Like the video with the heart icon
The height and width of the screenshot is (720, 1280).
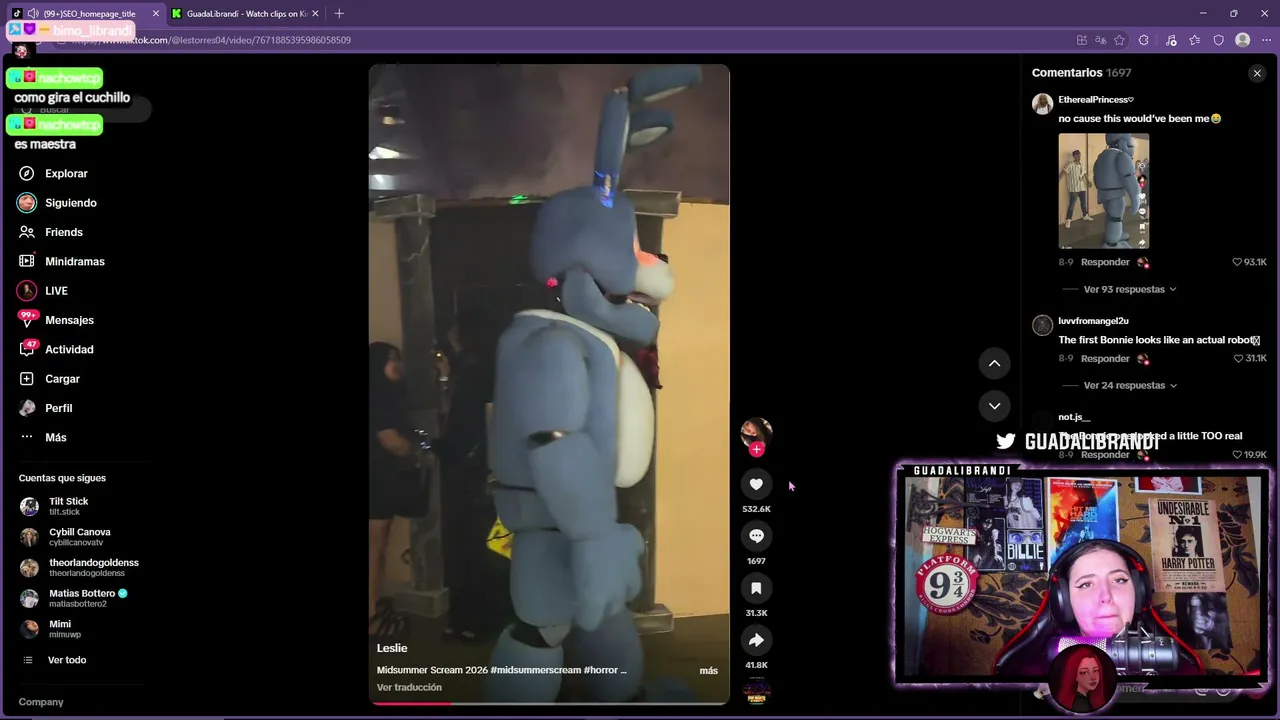click(756, 484)
